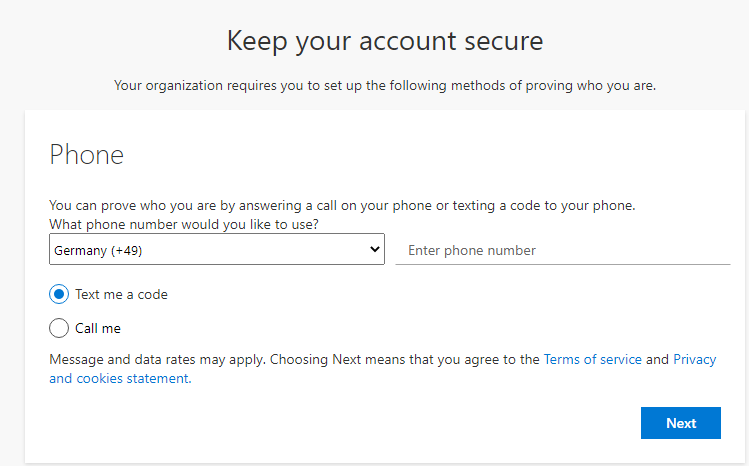Open the Terms of service link
Viewport: 749px width, 466px height.
click(x=592, y=359)
